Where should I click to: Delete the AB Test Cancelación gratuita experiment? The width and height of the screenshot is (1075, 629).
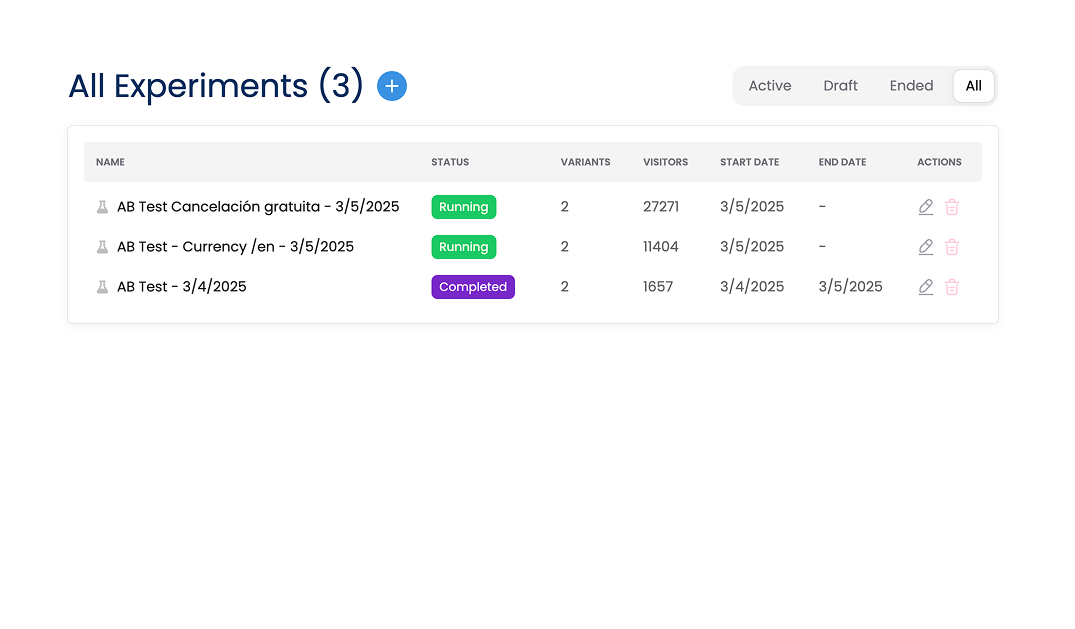coord(952,207)
